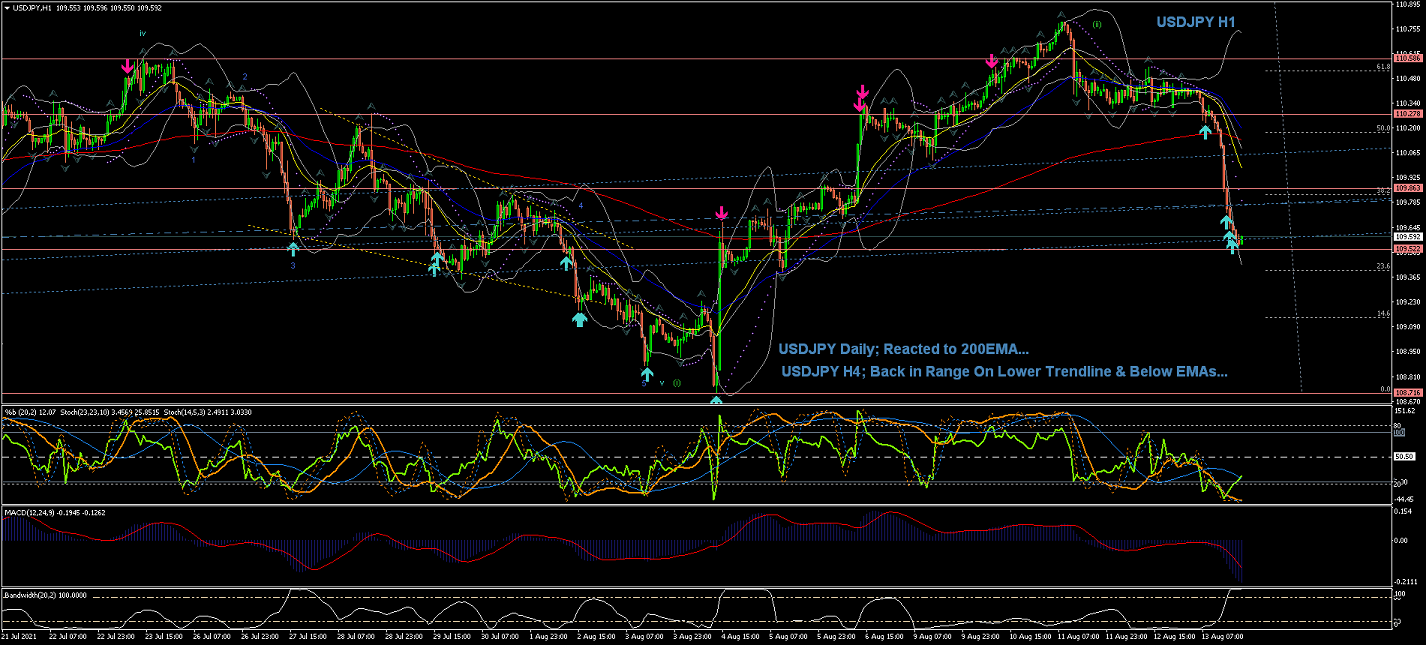
Task: Click the 108.716 red price level tag
Action: click(x=1408, y=392)
